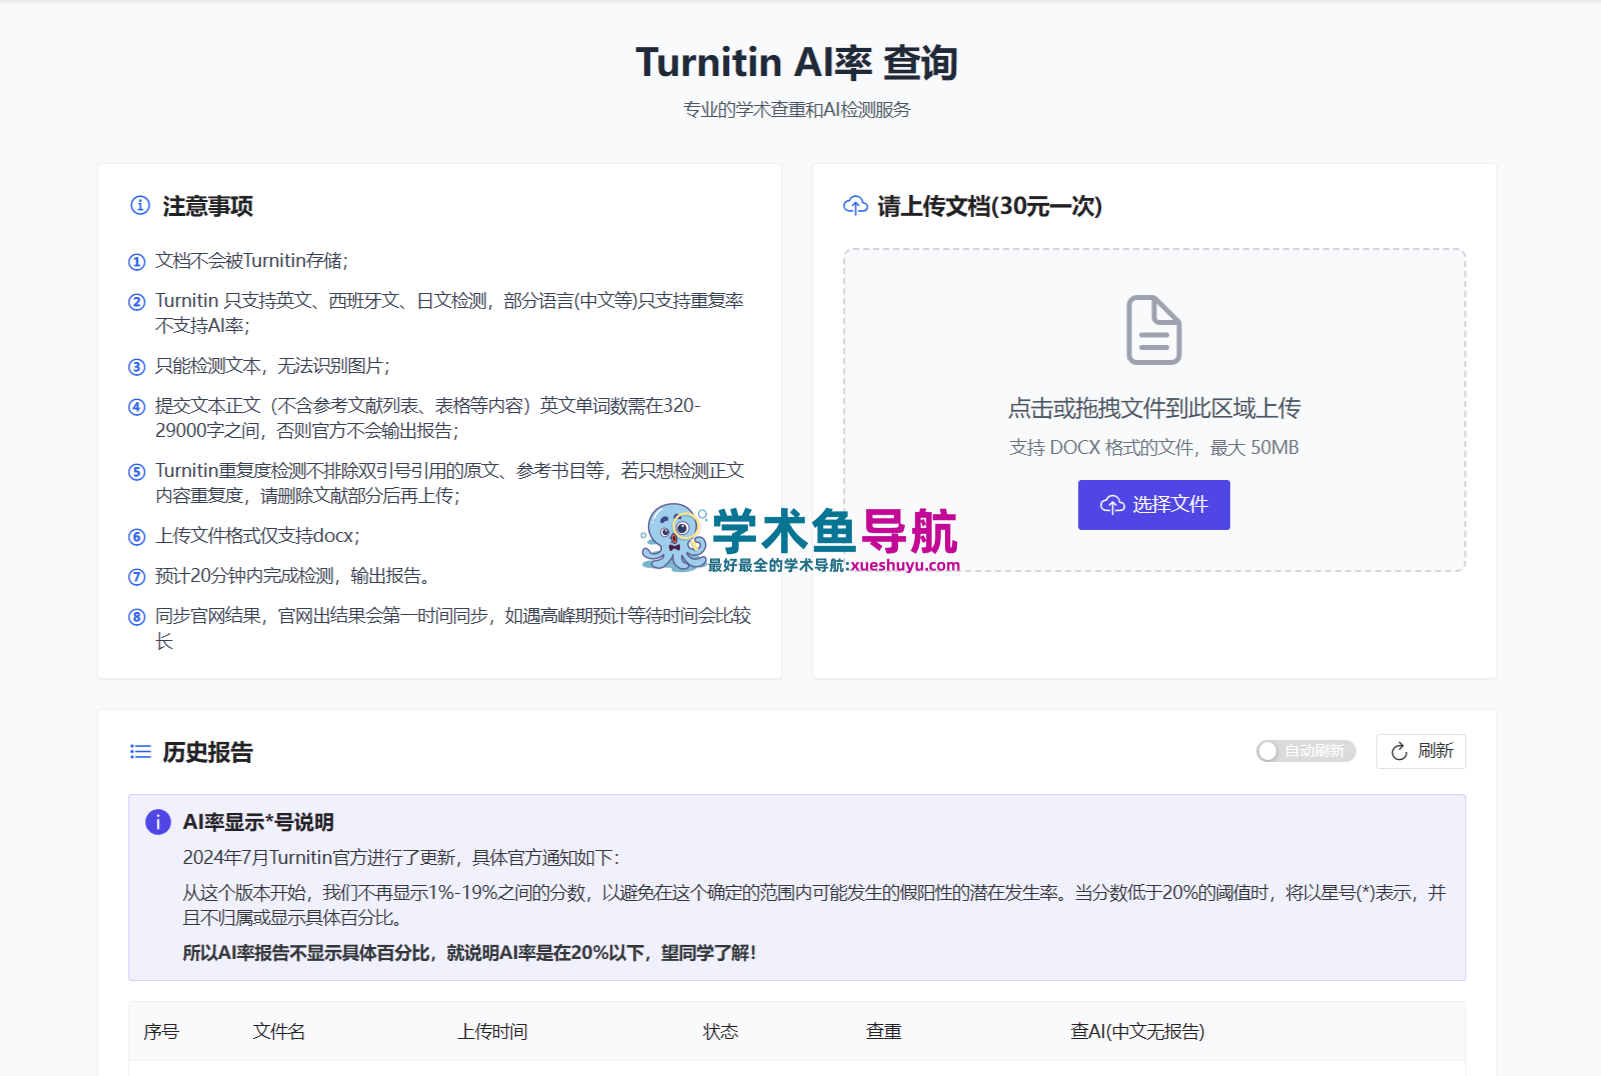The height and width of the screenshot is (1076, 1601).
Task: Click the AI率显示*号说明 notice title
Action: (258, 822)
